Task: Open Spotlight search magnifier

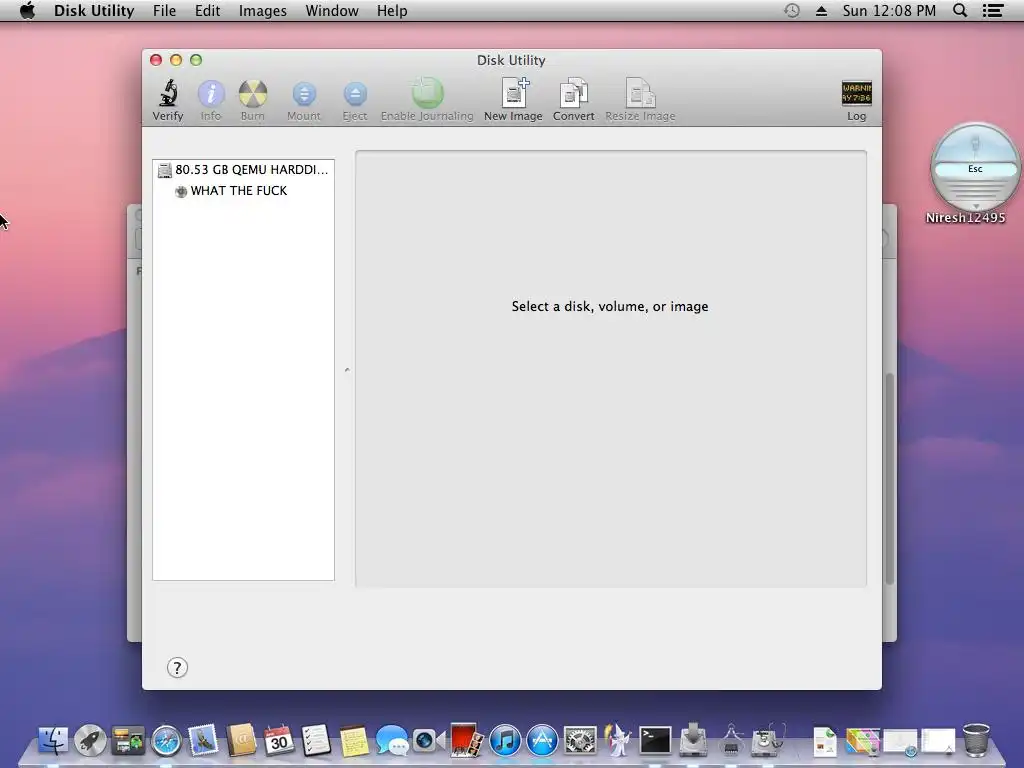Action: click(960, 10)
